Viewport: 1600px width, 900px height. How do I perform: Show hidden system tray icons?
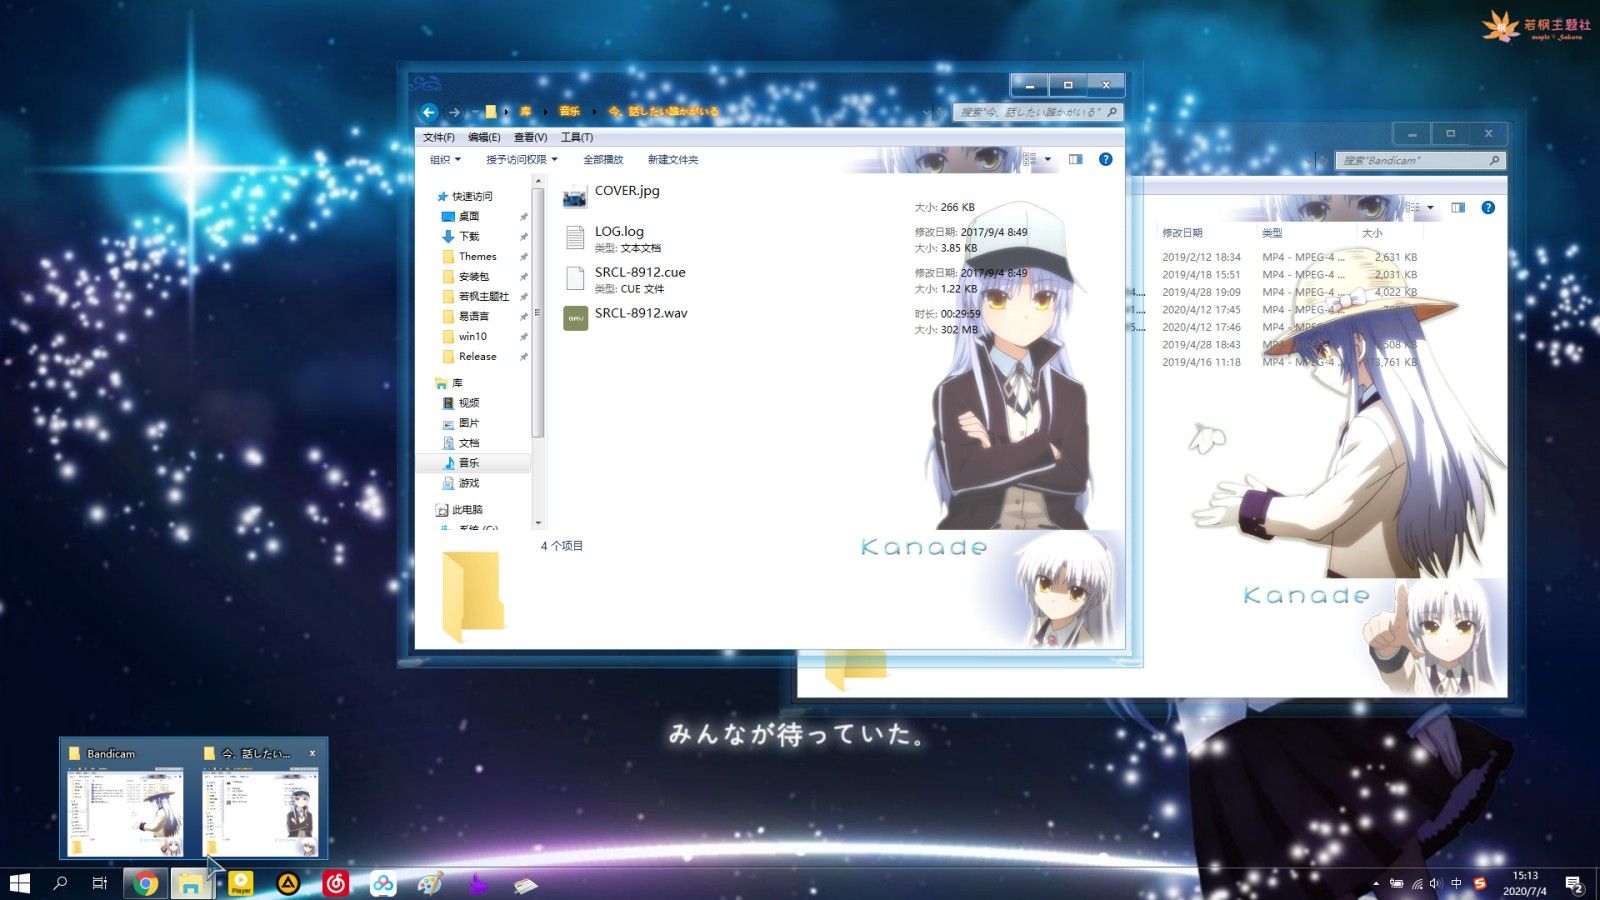pos(1376,883)
